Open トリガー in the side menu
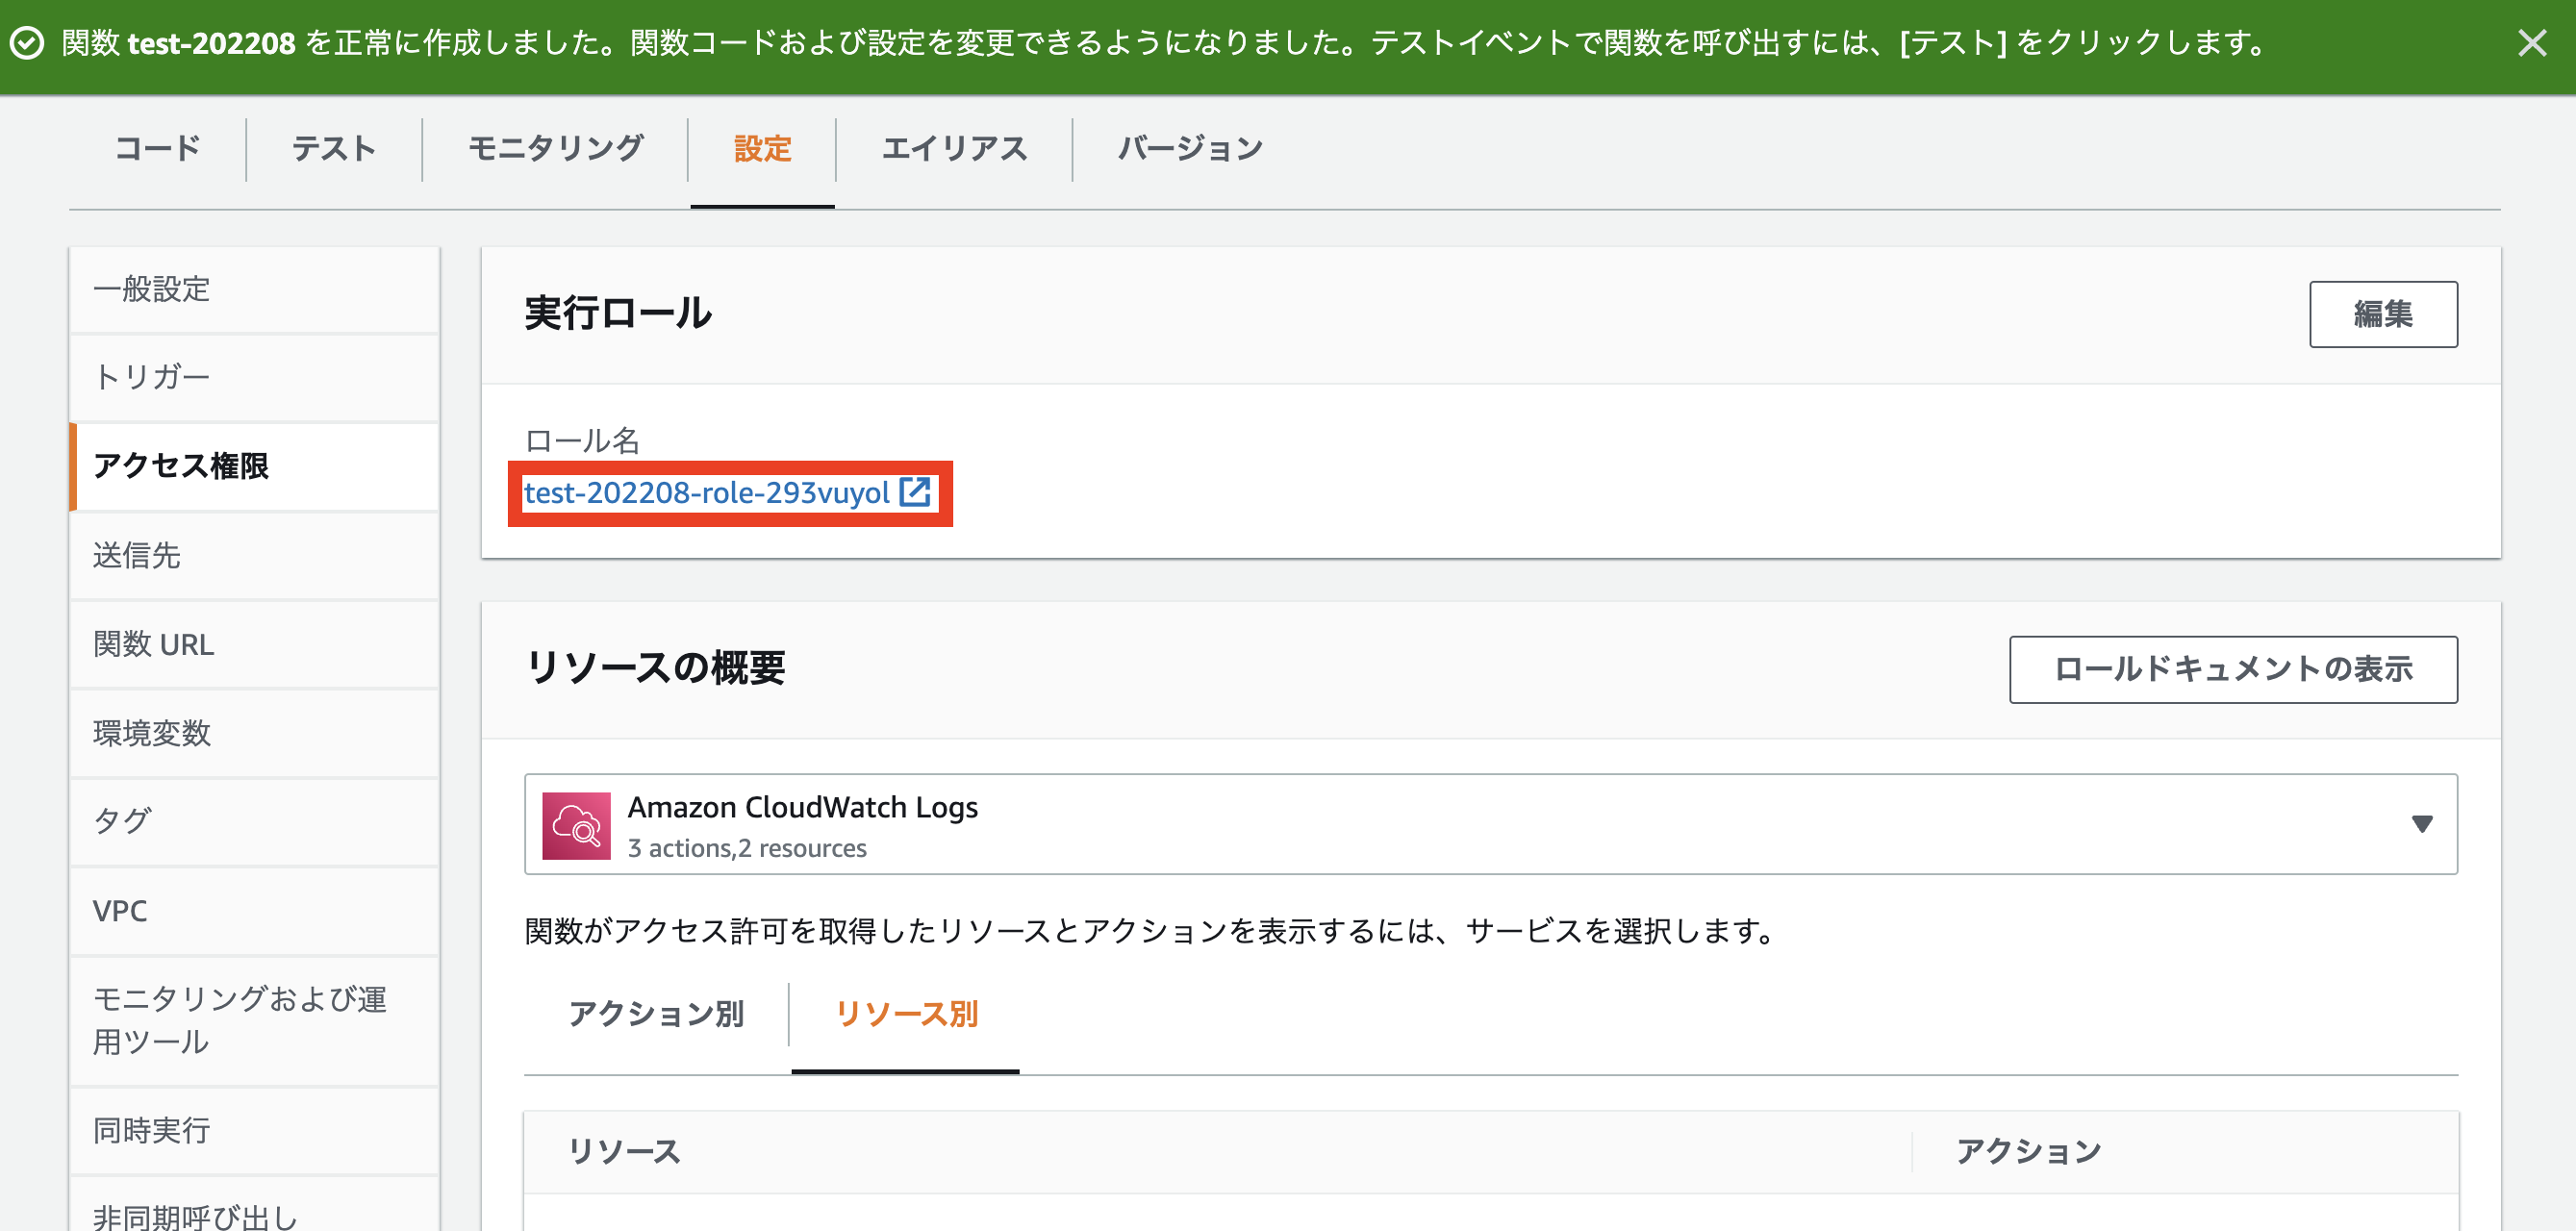Viewport: 2576px width, 1231px height. pyautogui.click(x=152, y=377)
